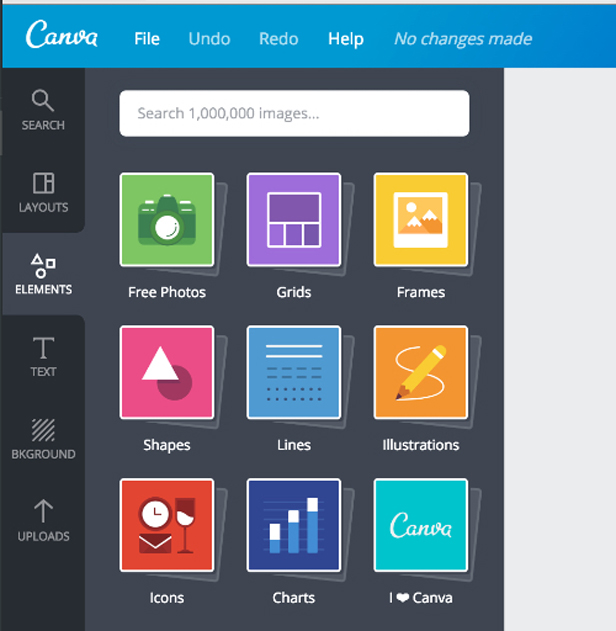Open the Layouts sidebar panel
Screen dimensions: 616x631
(x=43, y=192)
